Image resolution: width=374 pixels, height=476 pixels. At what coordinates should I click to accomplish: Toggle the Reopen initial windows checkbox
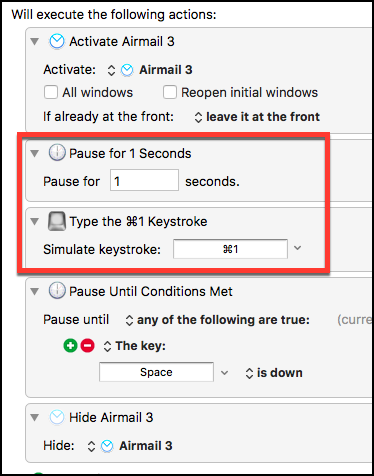tap(170, 92)
